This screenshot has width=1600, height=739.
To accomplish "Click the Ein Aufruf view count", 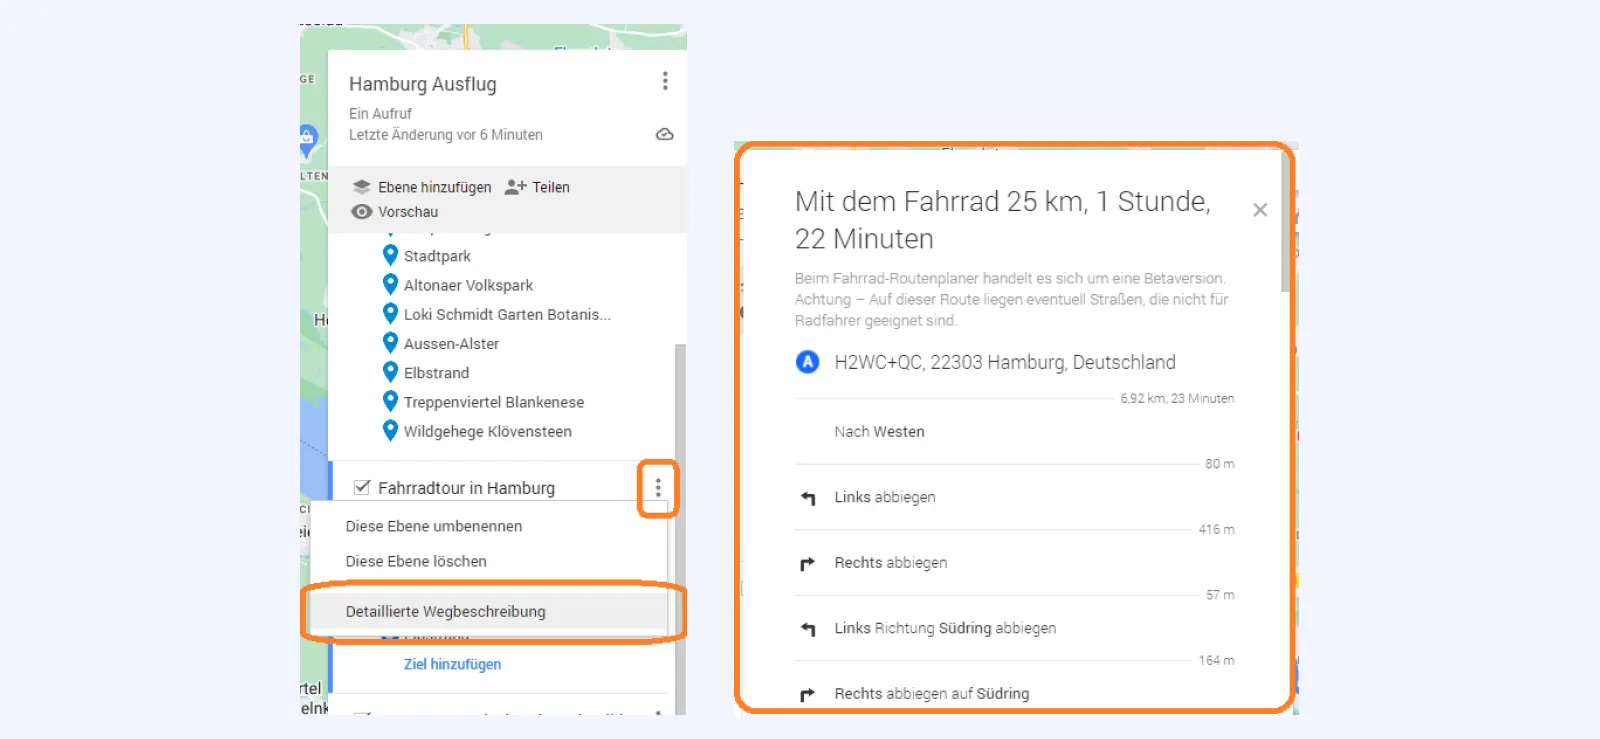I will tap(380, 114).
